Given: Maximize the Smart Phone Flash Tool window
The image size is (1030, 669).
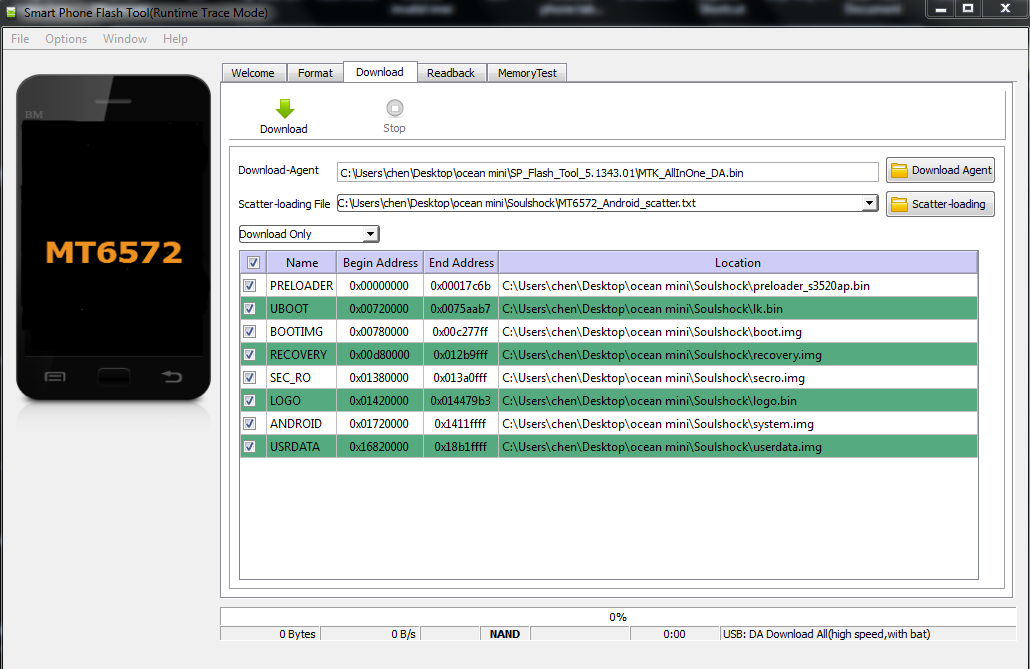Looking at the screenshot, I should 968,9.
